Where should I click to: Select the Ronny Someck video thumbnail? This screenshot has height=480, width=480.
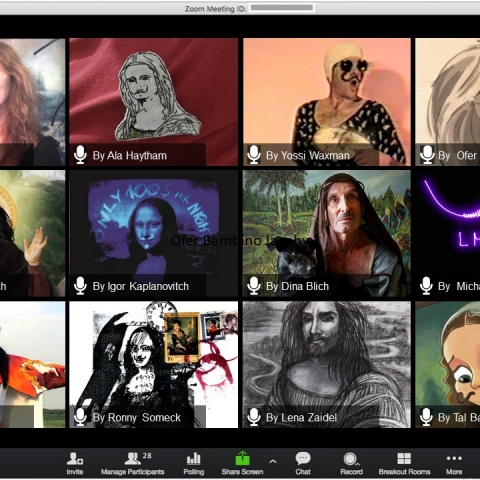[x=154, y=364]
